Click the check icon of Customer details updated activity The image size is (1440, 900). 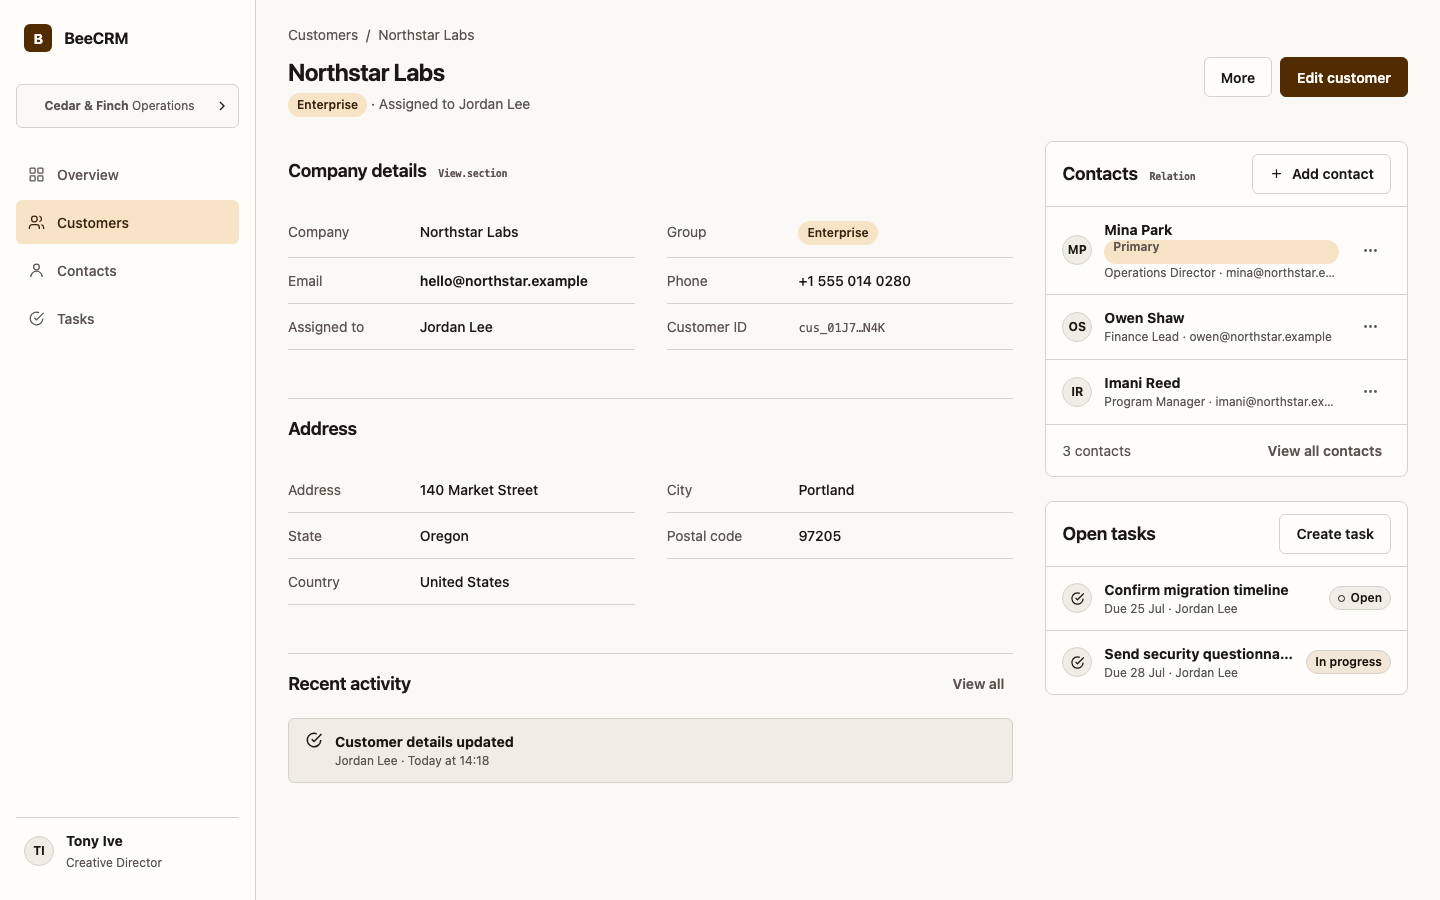pos(314,741)
